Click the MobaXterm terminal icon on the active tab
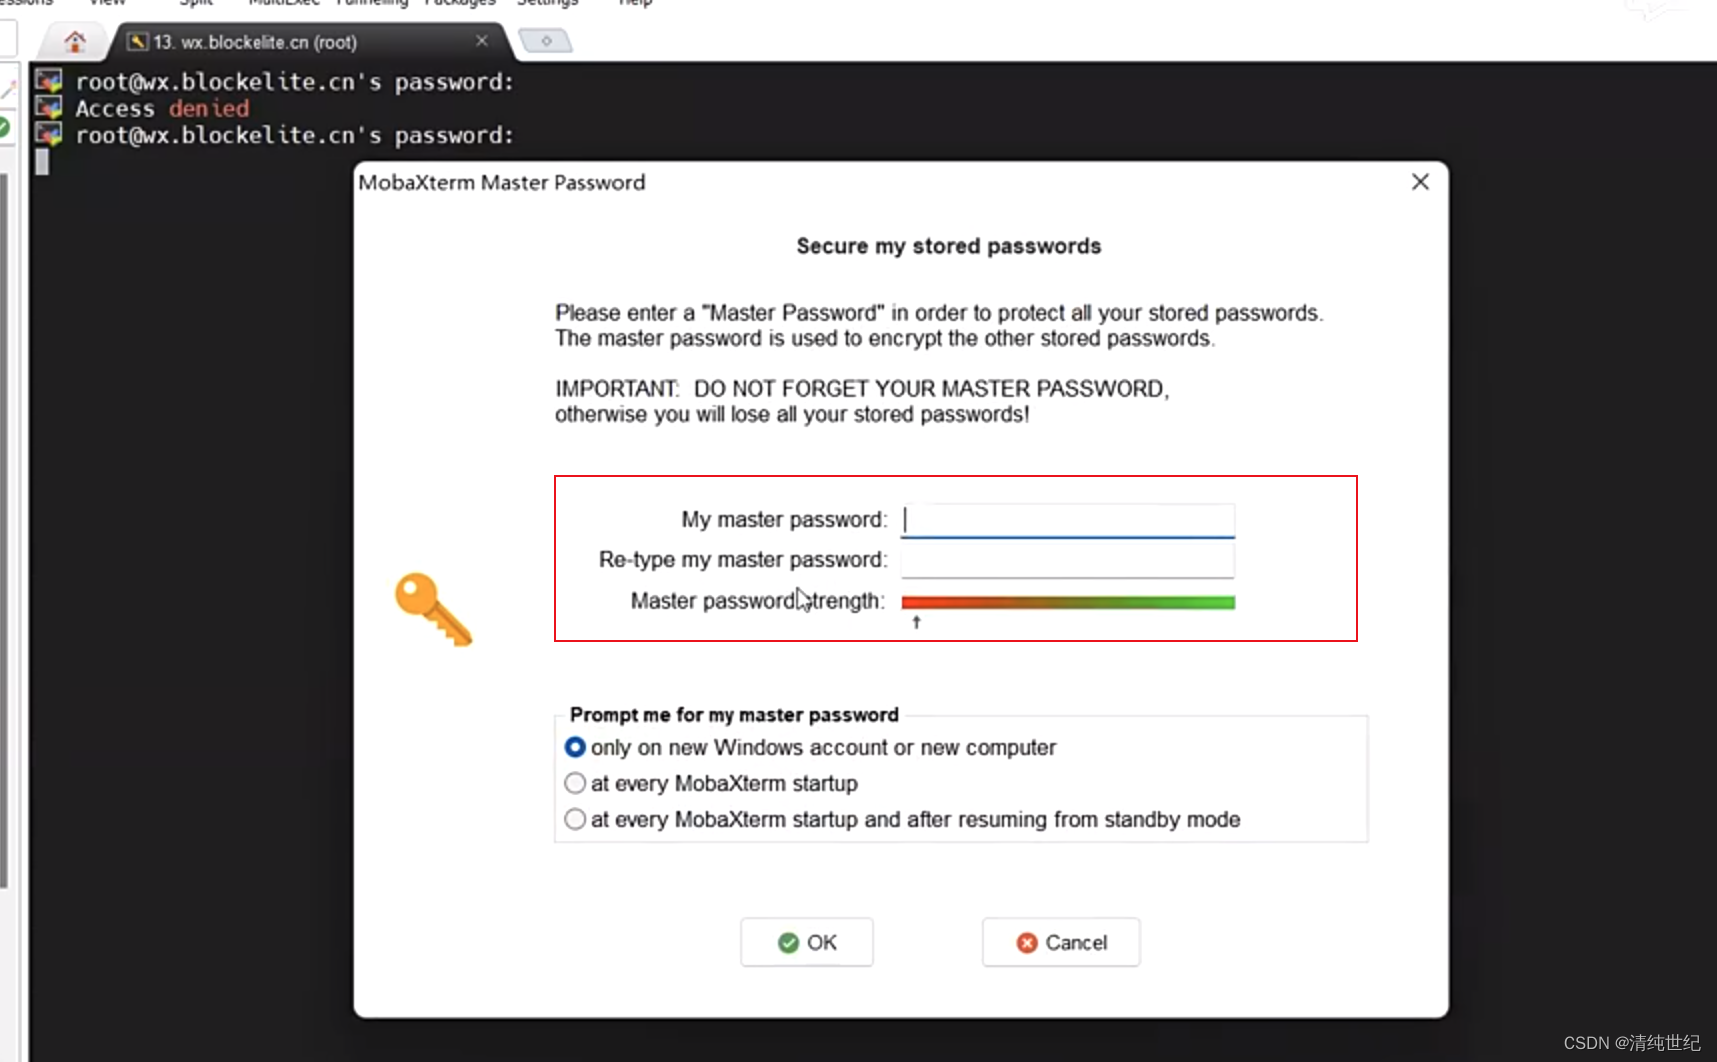The image size is (1717, 1062). [x=136, y=41]
